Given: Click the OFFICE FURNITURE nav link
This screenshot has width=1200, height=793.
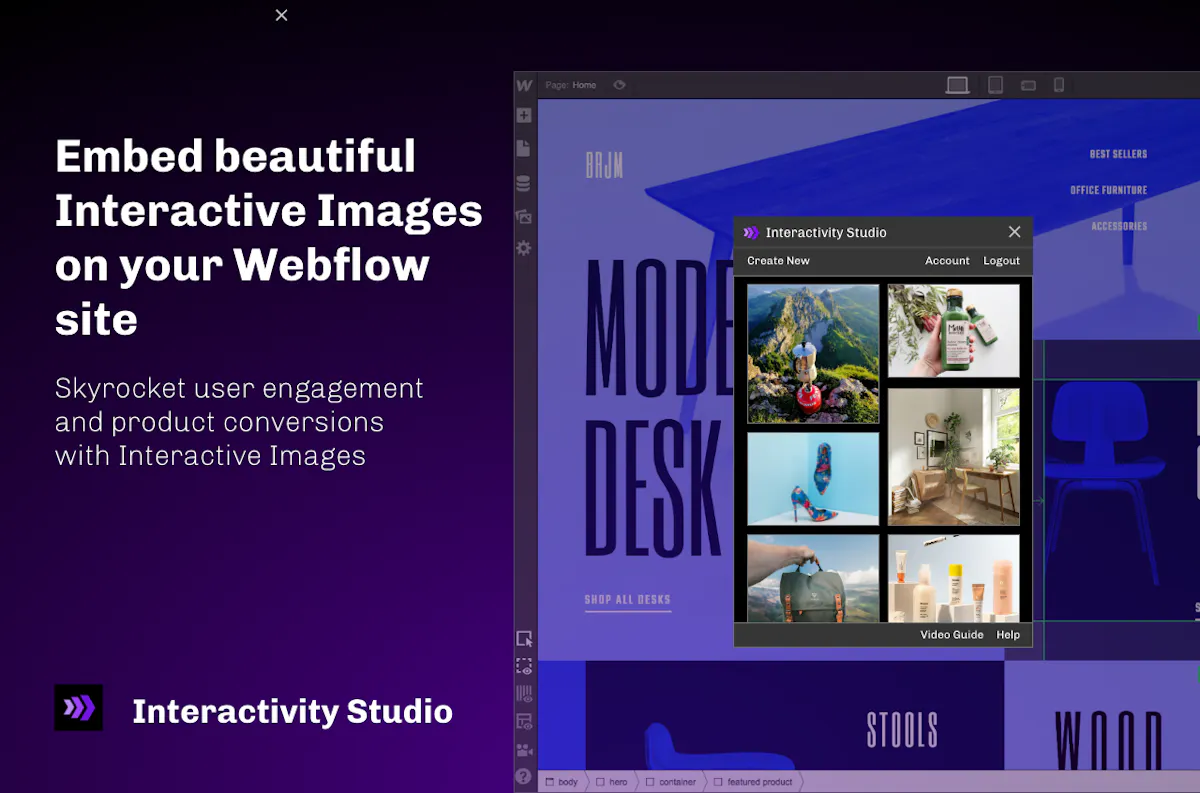Looking at the screenshot, I should [x=1109, y=190].
